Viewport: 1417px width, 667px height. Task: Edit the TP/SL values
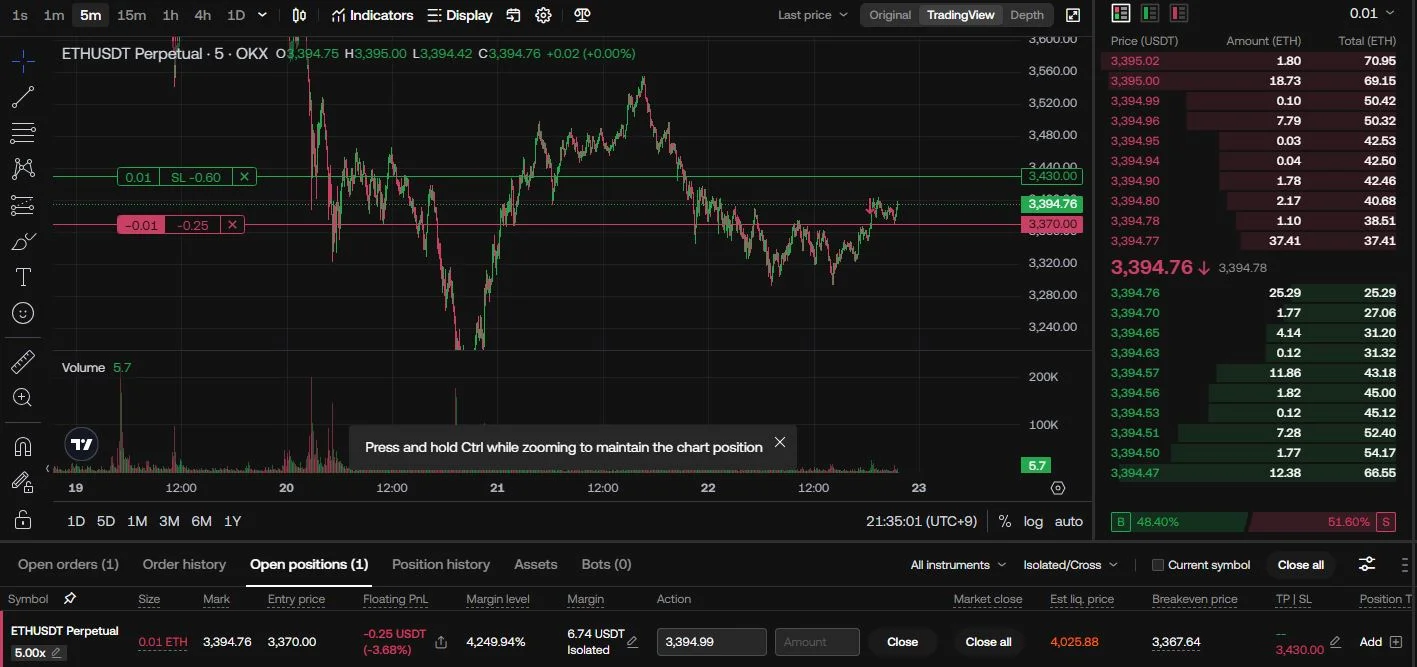(1335, 642)
